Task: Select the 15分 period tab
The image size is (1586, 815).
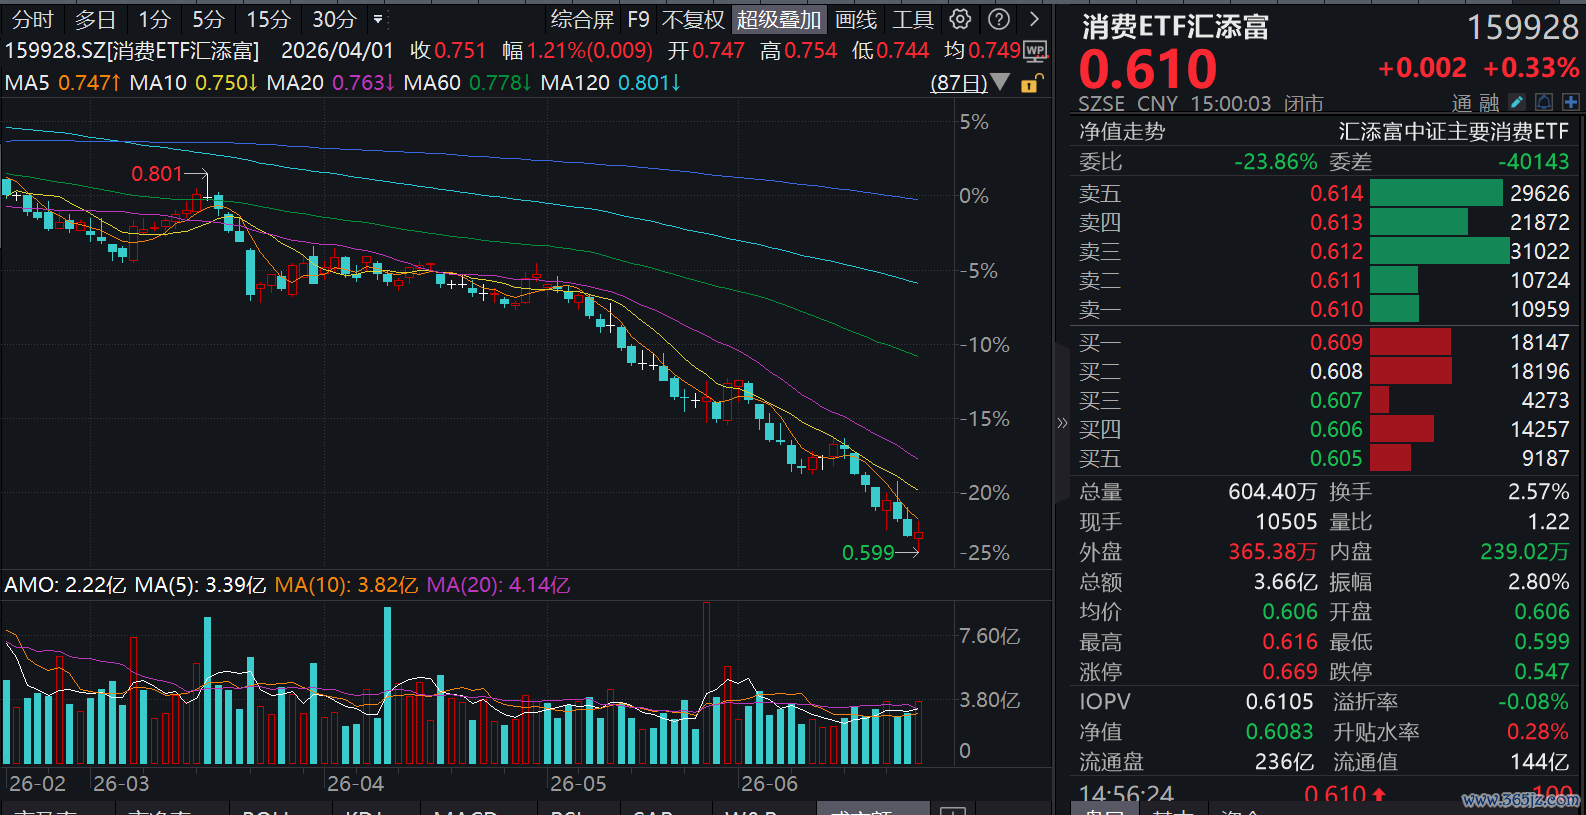Action: [269, 19]
